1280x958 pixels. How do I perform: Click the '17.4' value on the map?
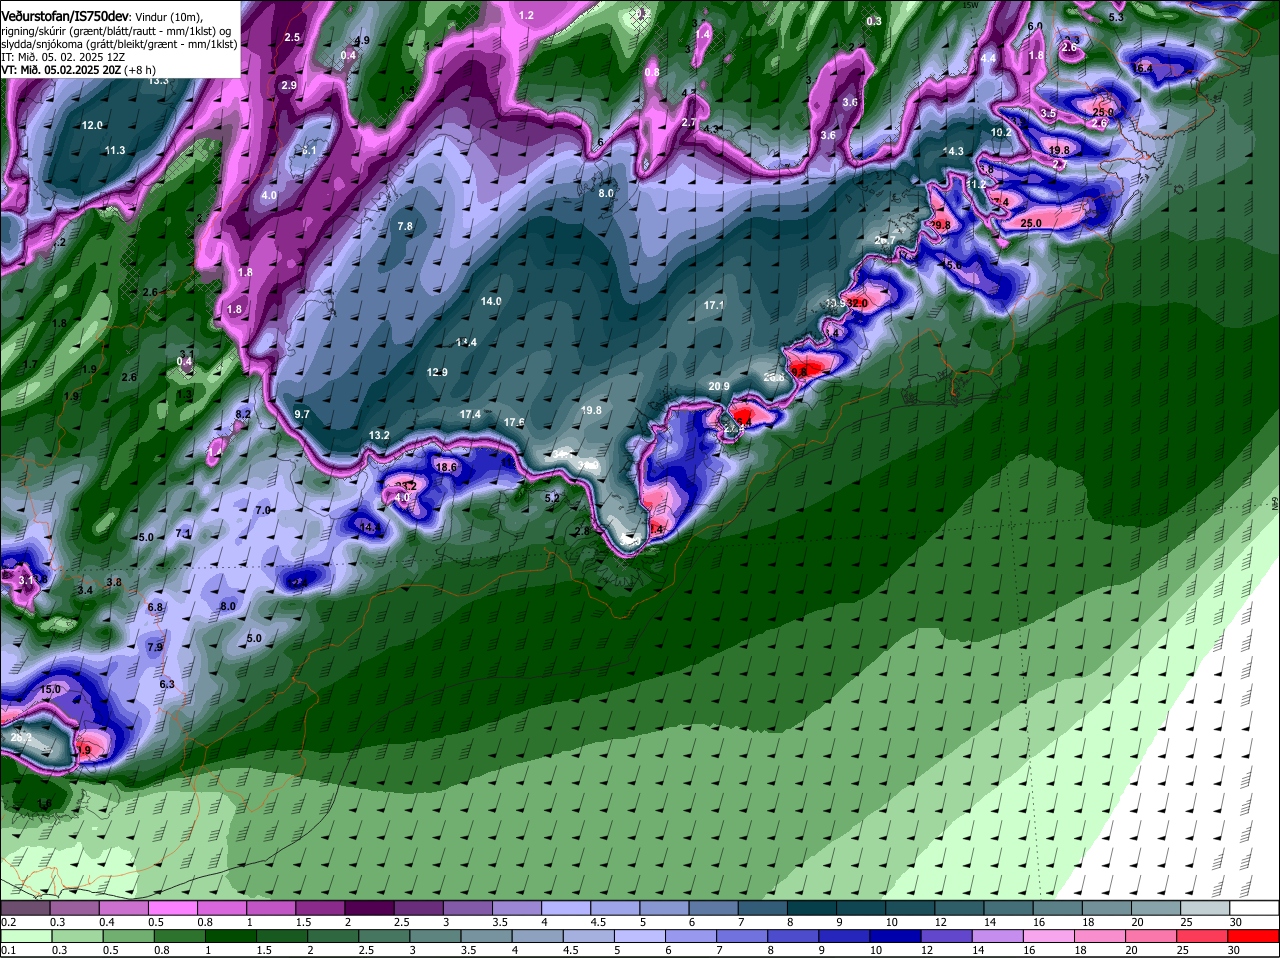471,414
